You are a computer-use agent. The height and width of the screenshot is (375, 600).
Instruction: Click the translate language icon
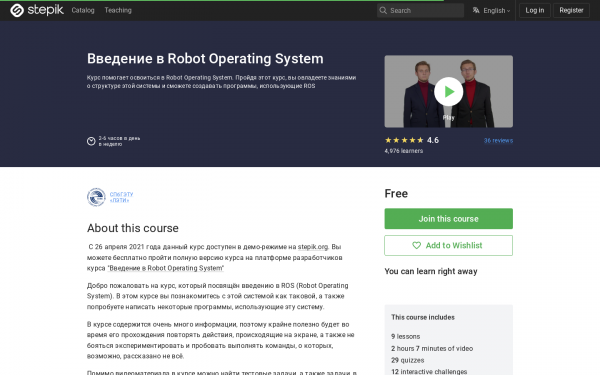[x=476, y=10]
